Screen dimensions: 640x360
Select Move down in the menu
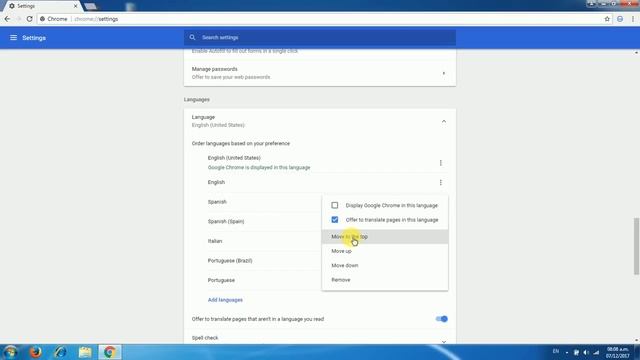coord(385,265)
